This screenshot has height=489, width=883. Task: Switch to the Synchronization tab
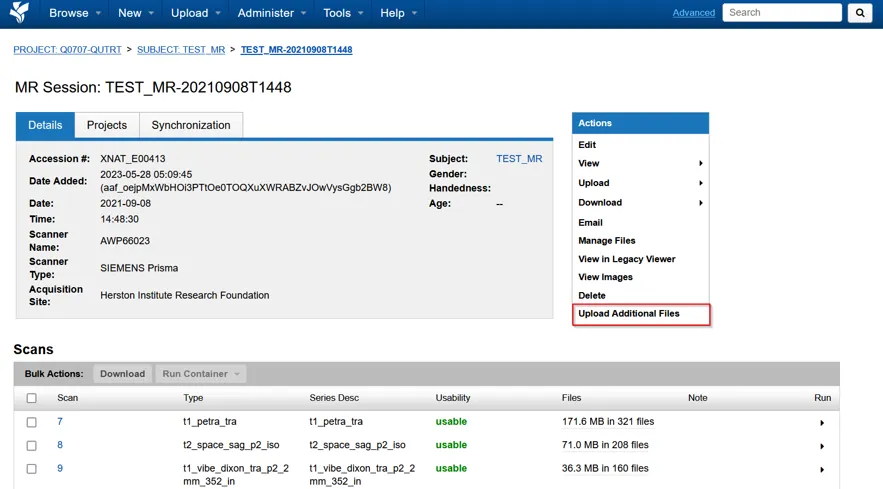coord(191,125)
